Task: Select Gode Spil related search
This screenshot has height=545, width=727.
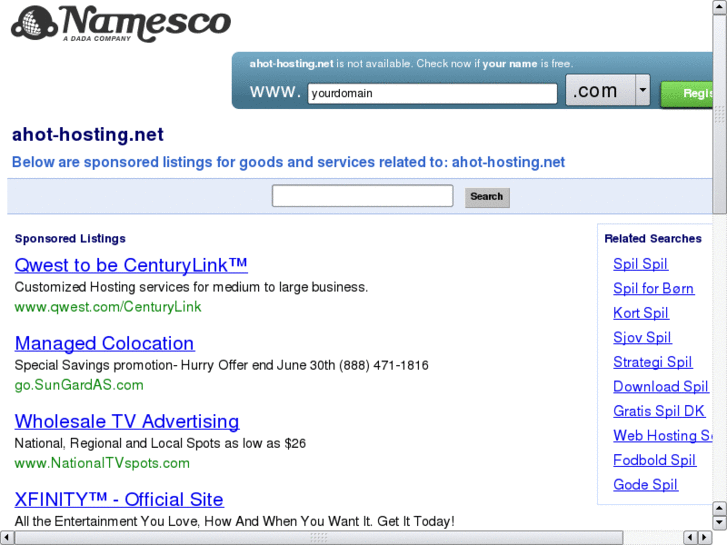Action: tap(645, 485)
